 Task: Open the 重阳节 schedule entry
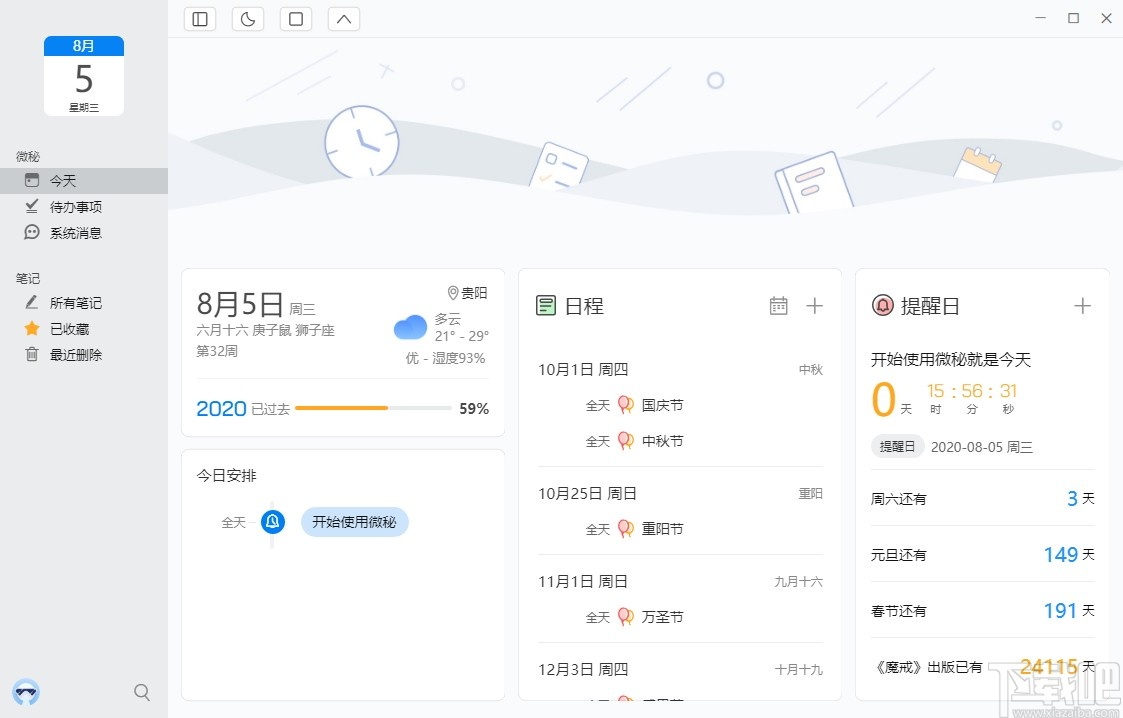click(662, 529)
